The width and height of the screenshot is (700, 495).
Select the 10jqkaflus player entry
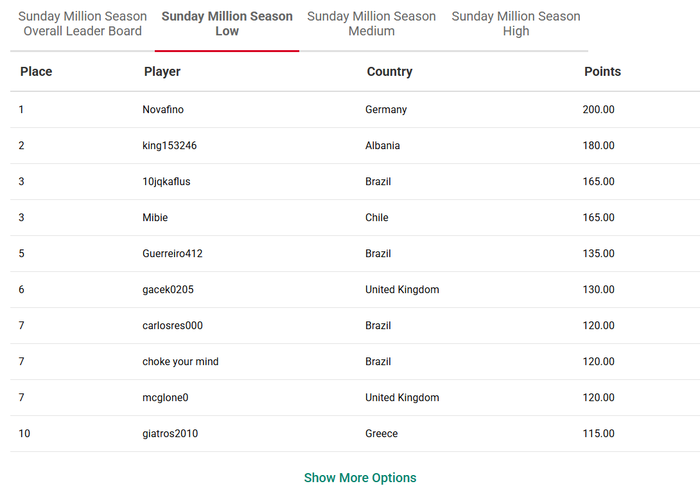tap(166, 182)
